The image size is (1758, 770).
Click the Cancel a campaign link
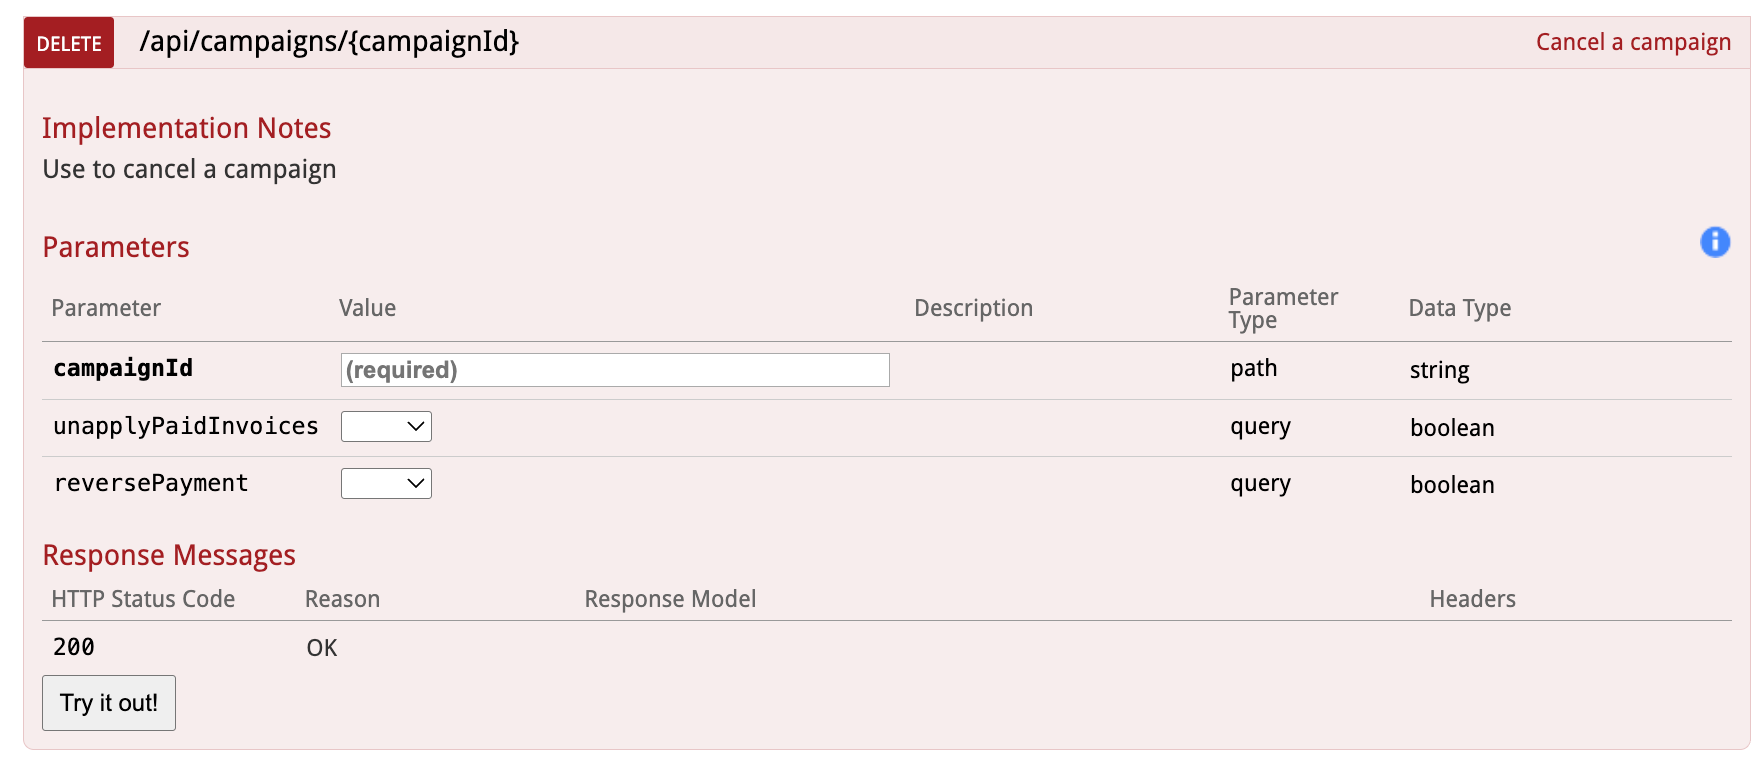click(1632, 42)
